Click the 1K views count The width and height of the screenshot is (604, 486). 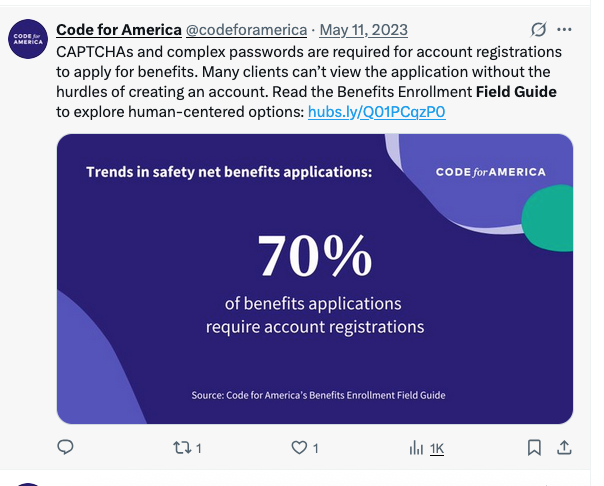(437, 449)
